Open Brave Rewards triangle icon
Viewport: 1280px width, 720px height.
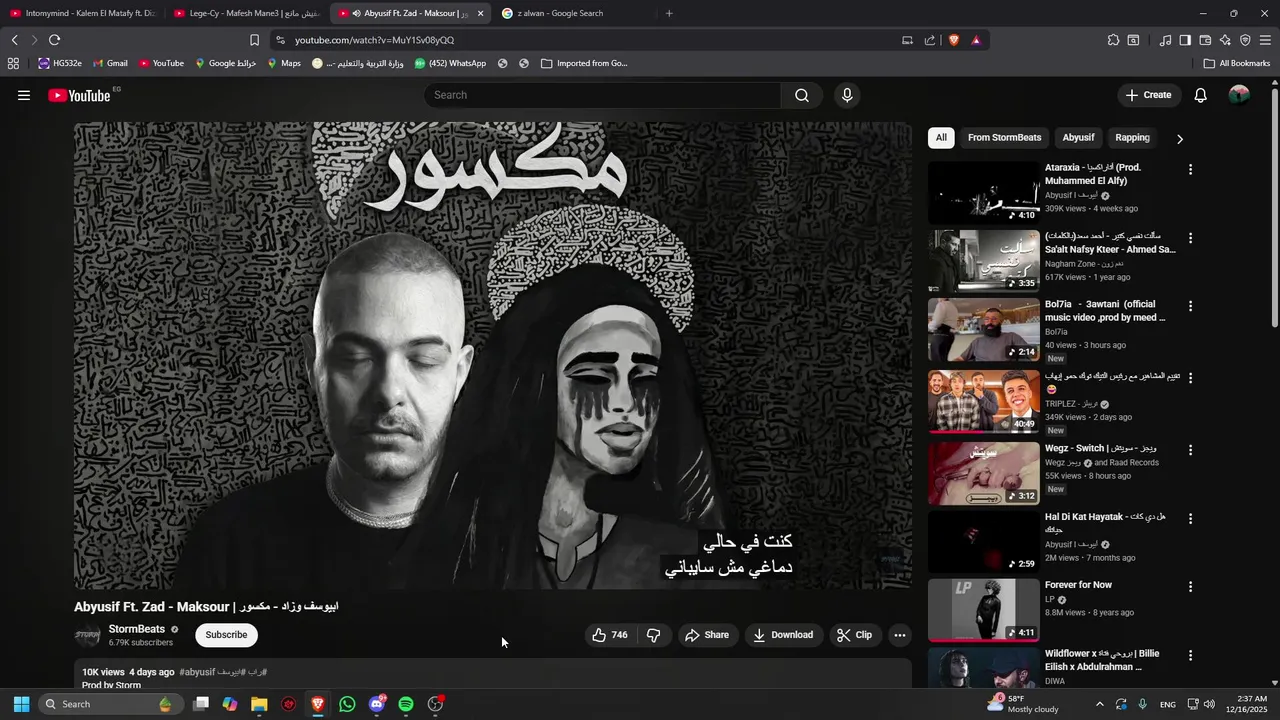[976, 40]
